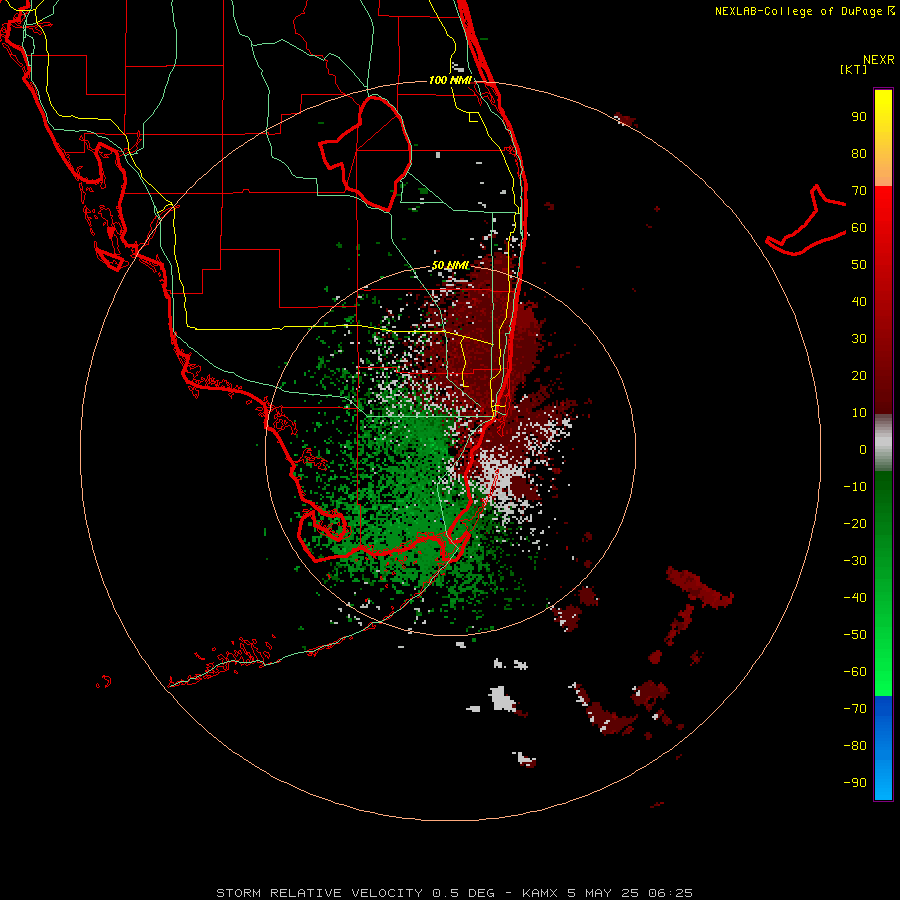Viewport: 900px width, 900px height.
Task: Click the NEXR label above color scale
Action: coord(879,60)
